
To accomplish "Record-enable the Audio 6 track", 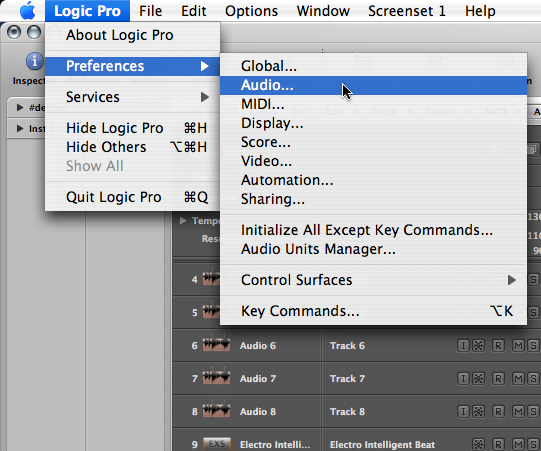I will [498, 345].
